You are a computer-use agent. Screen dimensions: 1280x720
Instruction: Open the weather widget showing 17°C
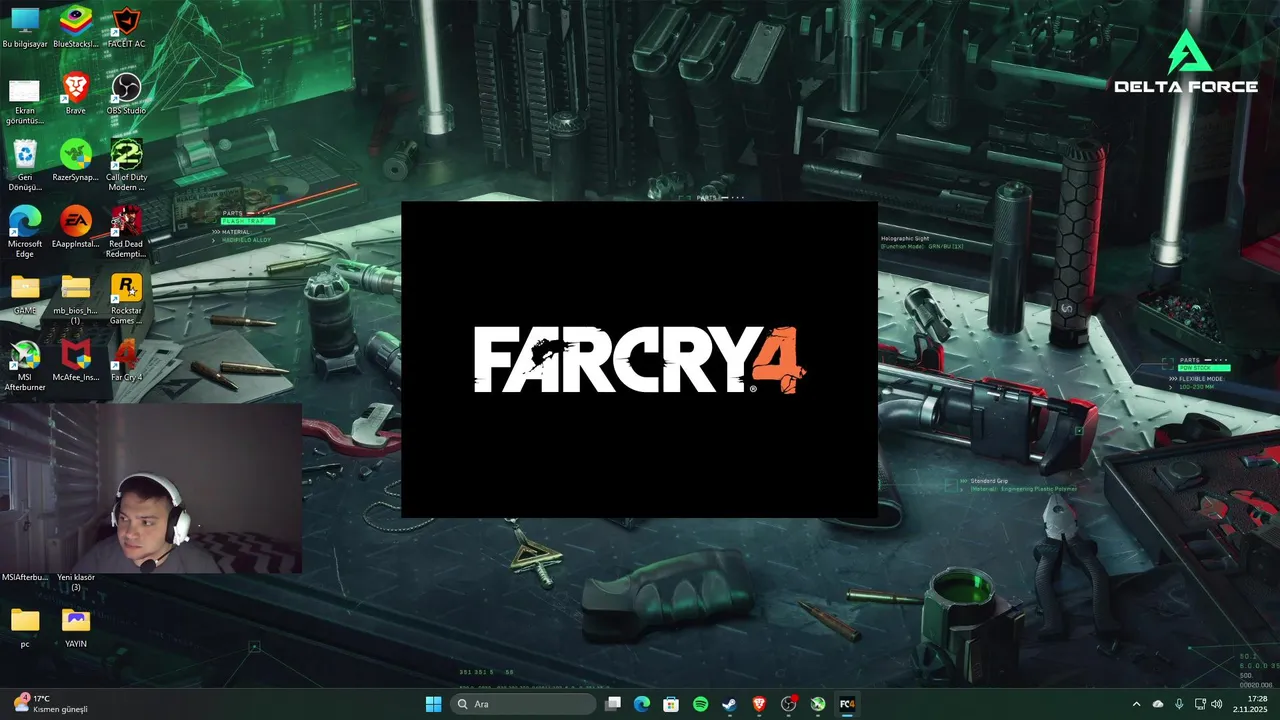50,704
